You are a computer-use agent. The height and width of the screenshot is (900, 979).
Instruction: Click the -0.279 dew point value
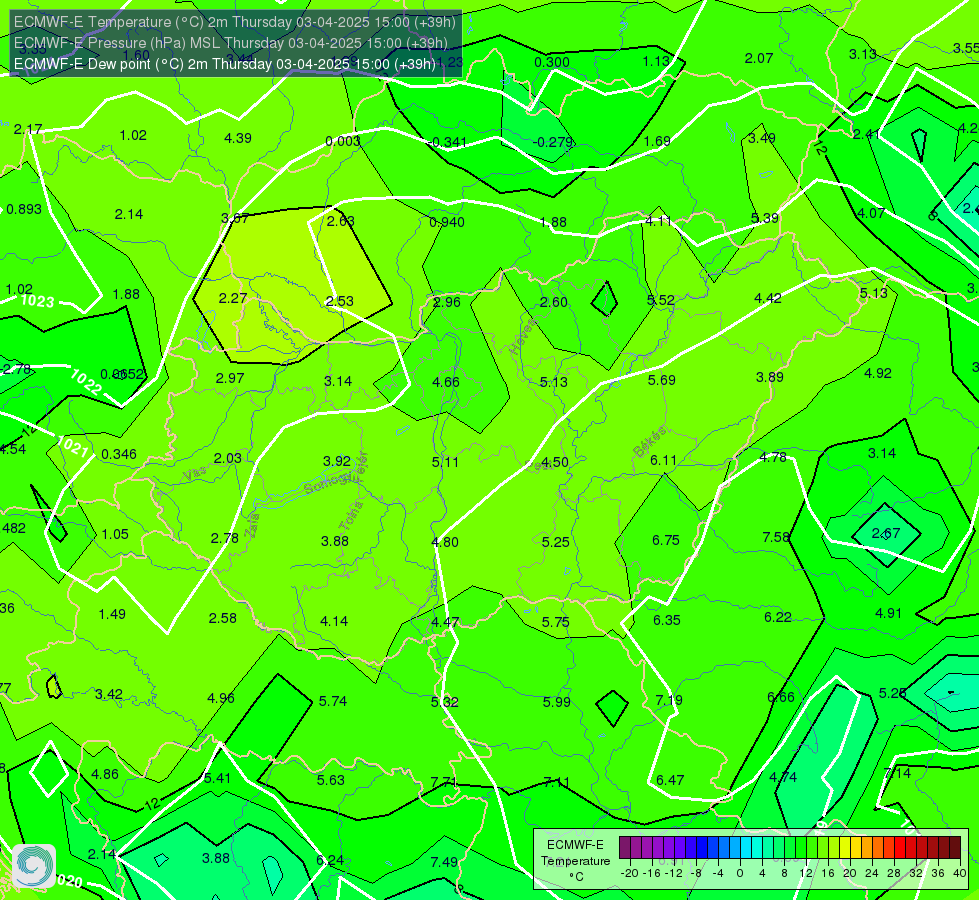click(553, 142)
